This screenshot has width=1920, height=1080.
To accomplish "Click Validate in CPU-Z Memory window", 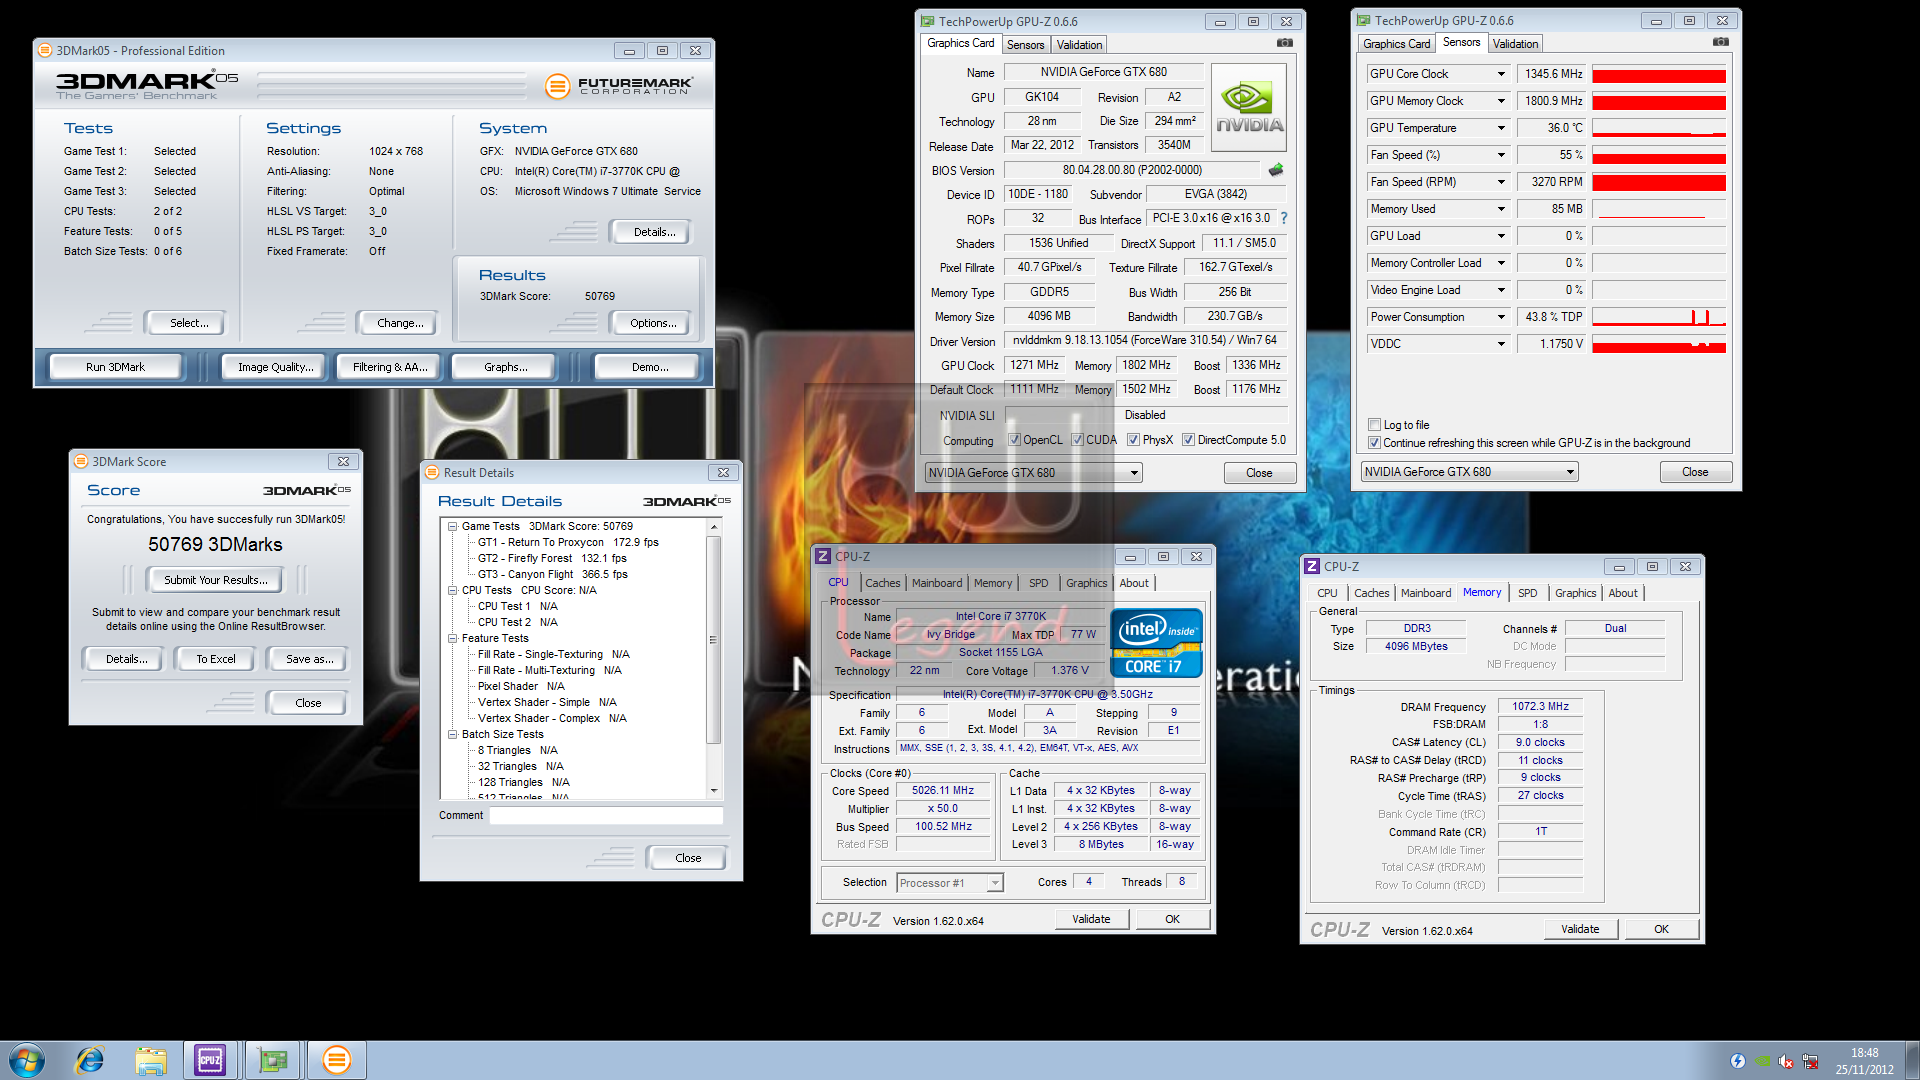I will point(1580,929).
